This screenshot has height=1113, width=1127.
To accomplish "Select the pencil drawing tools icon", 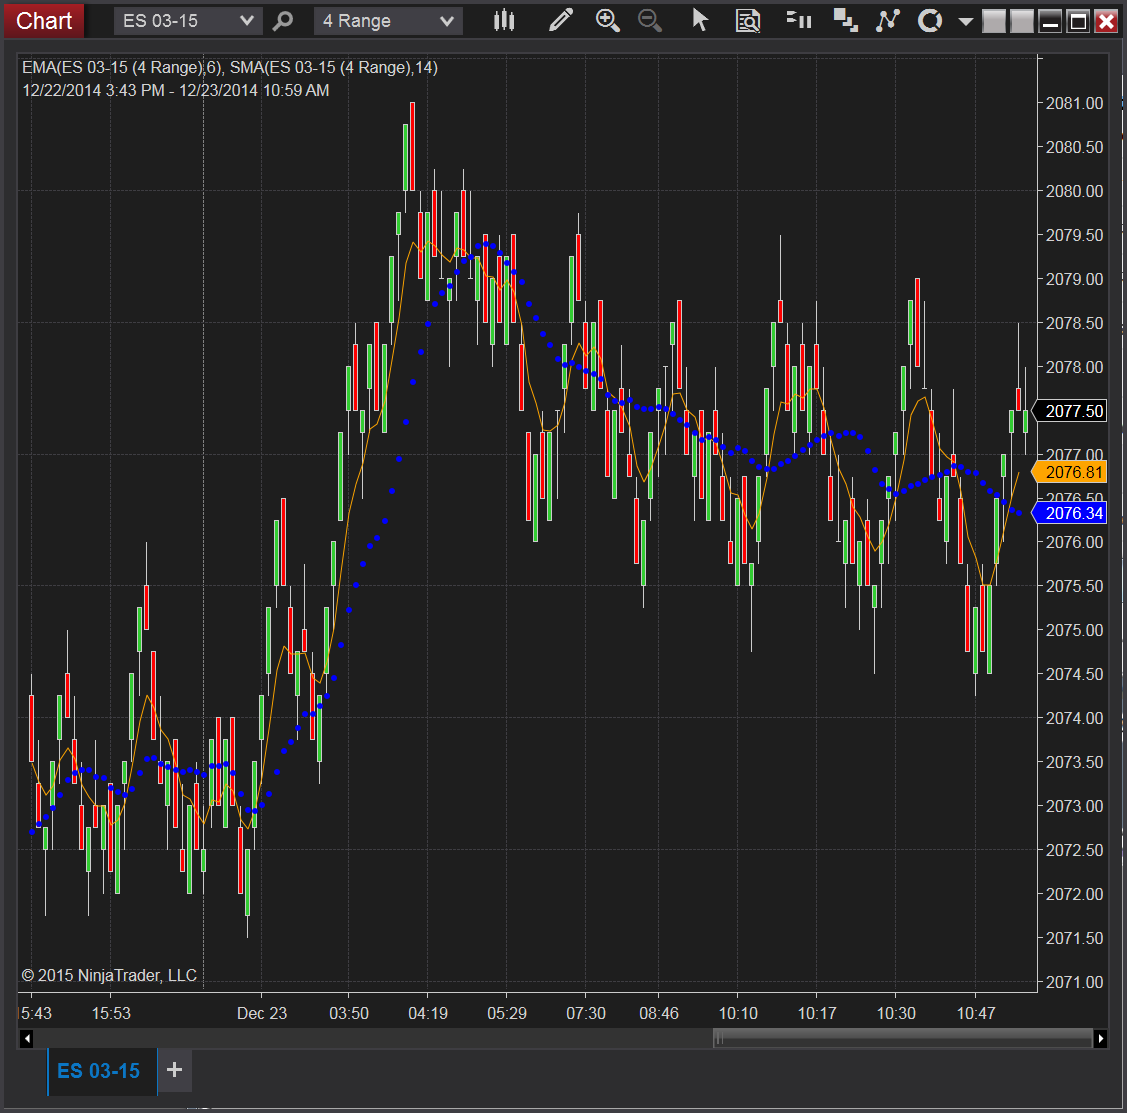I will [x=561, y=20].
